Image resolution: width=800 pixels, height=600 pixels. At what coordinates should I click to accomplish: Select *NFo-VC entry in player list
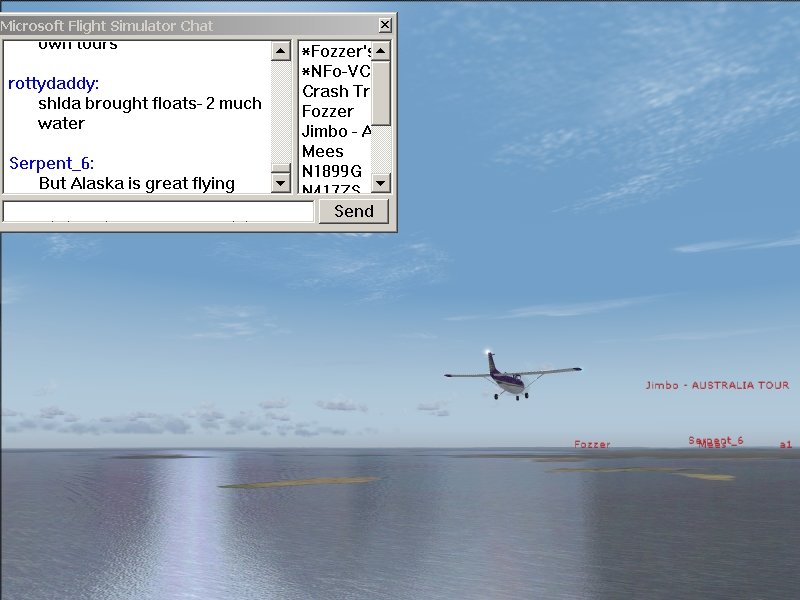(335, 71)
